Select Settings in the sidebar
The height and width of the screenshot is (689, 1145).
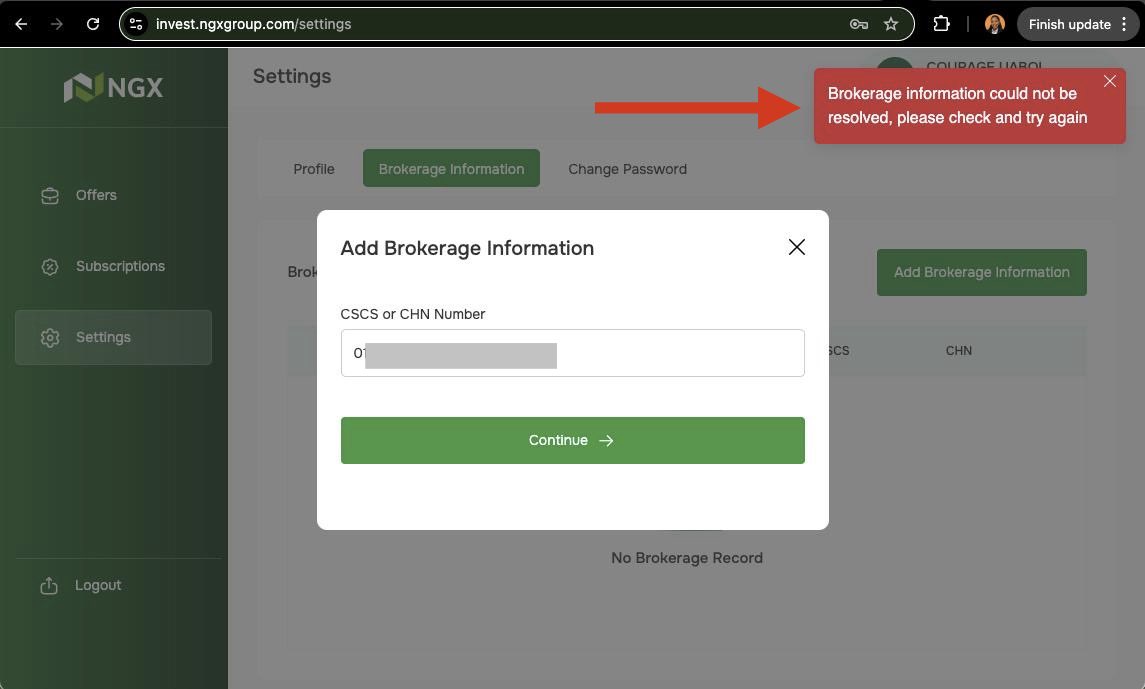113,337
